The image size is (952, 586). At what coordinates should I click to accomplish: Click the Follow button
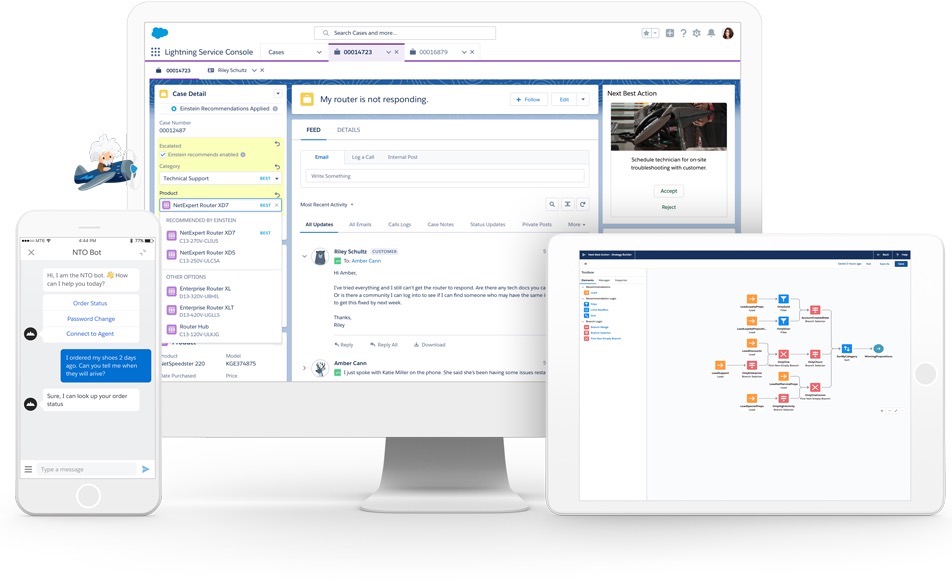(x=528, y=100)
